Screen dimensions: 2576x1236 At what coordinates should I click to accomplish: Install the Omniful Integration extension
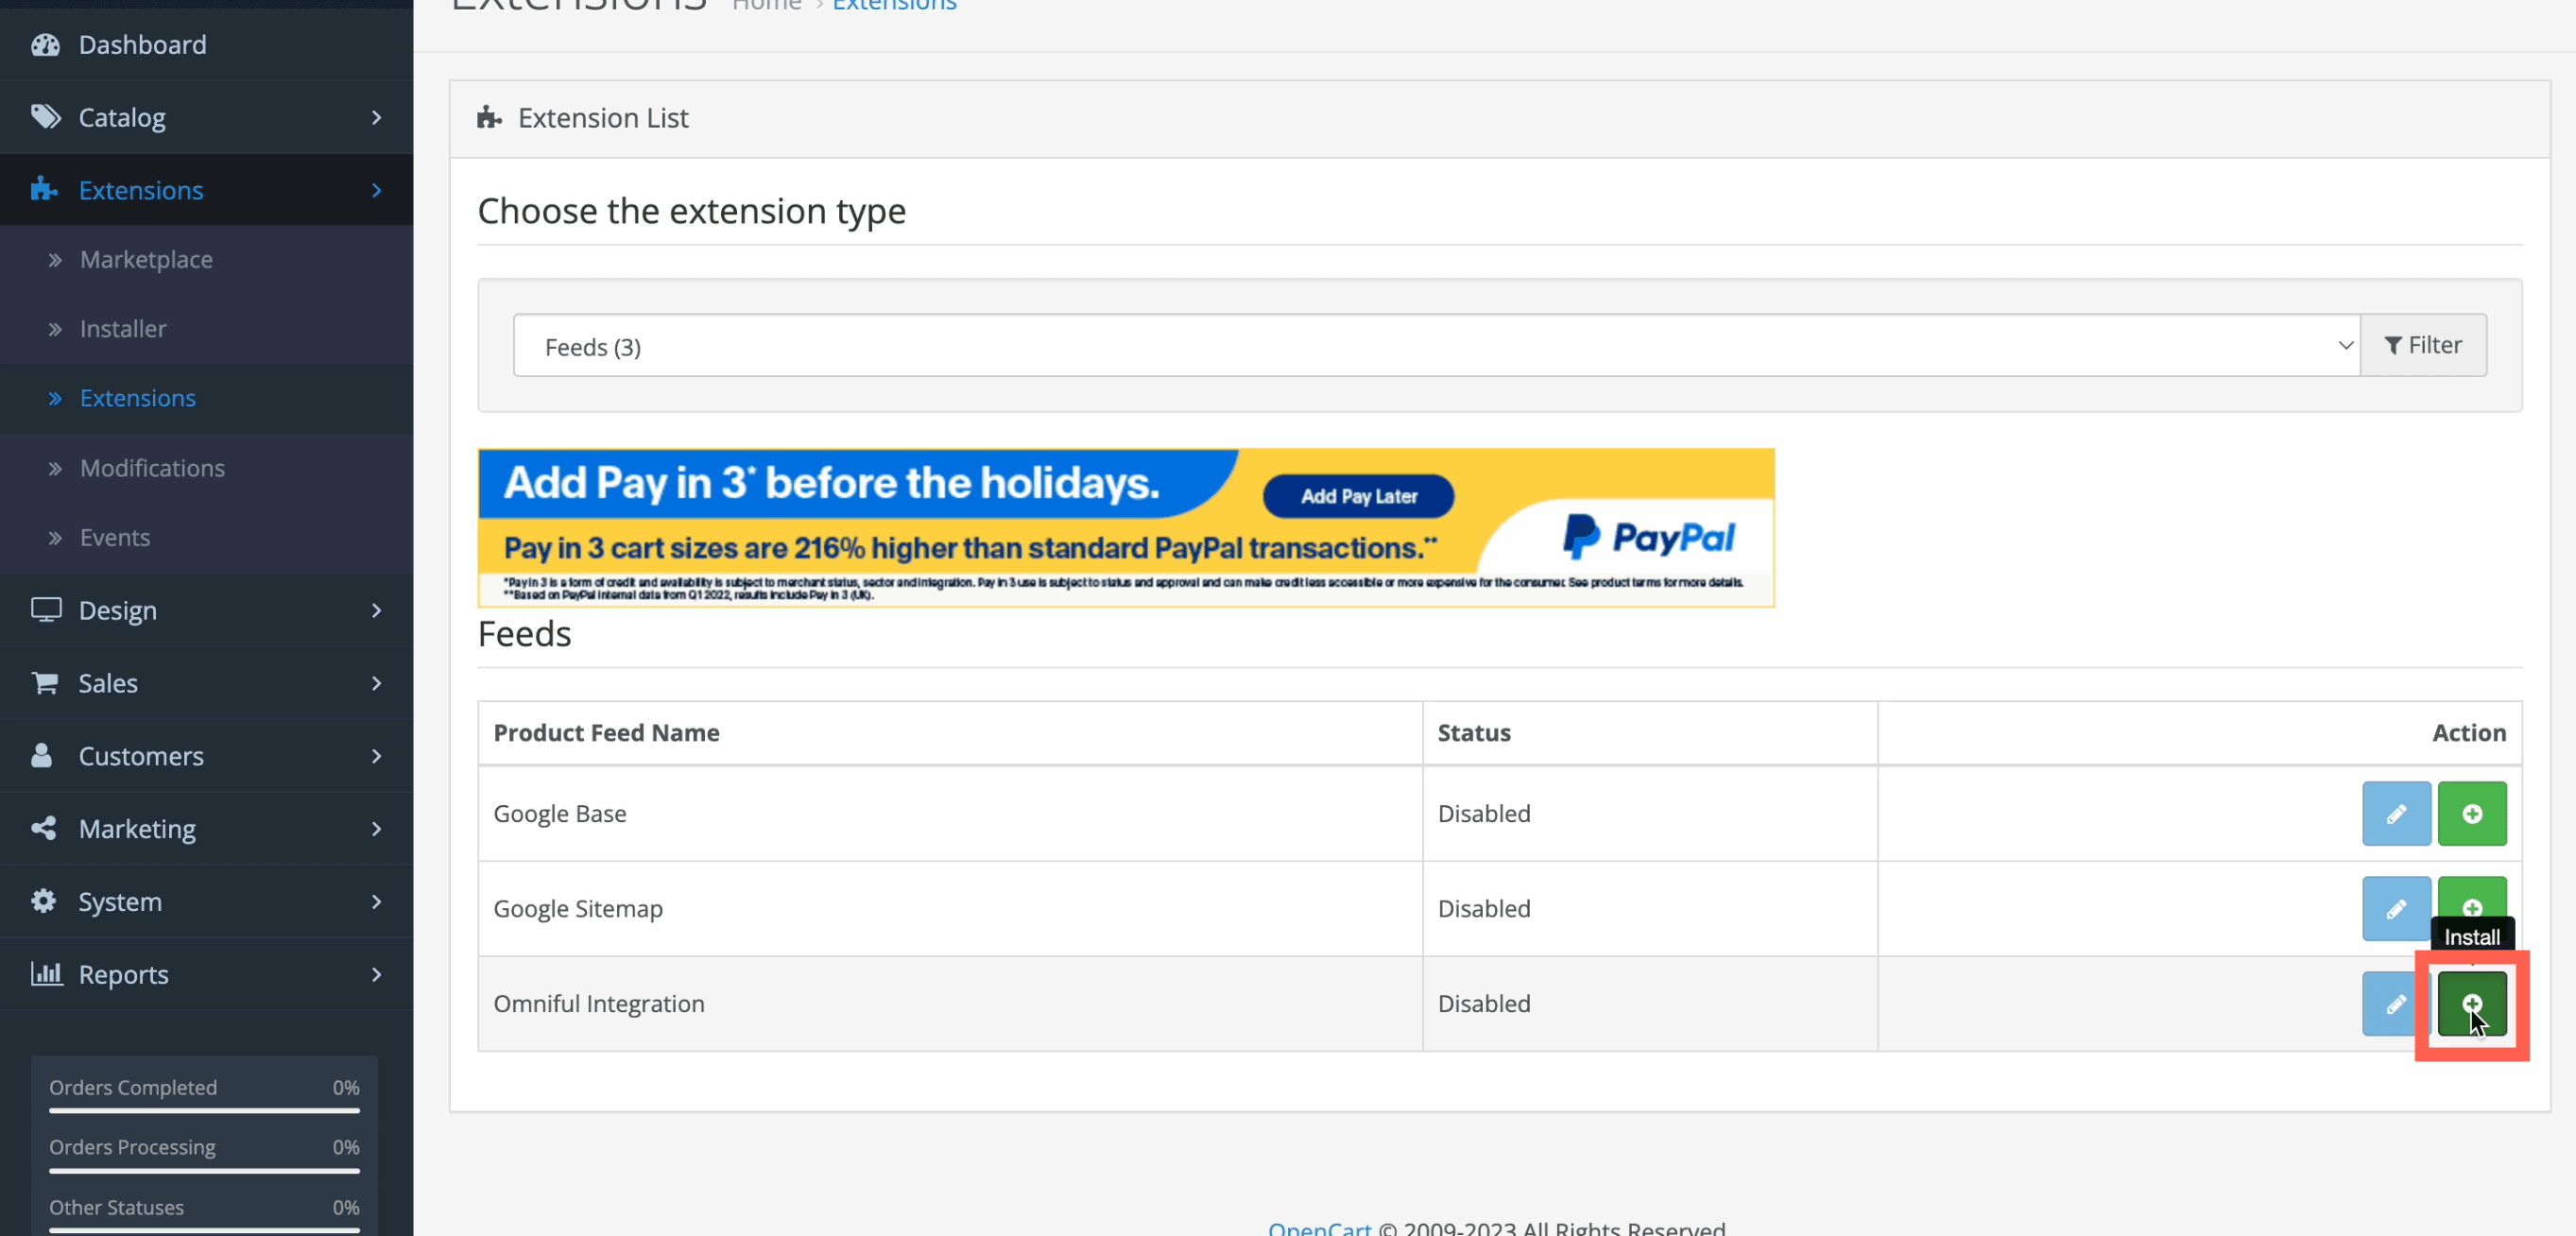tap(2471, 1003)
